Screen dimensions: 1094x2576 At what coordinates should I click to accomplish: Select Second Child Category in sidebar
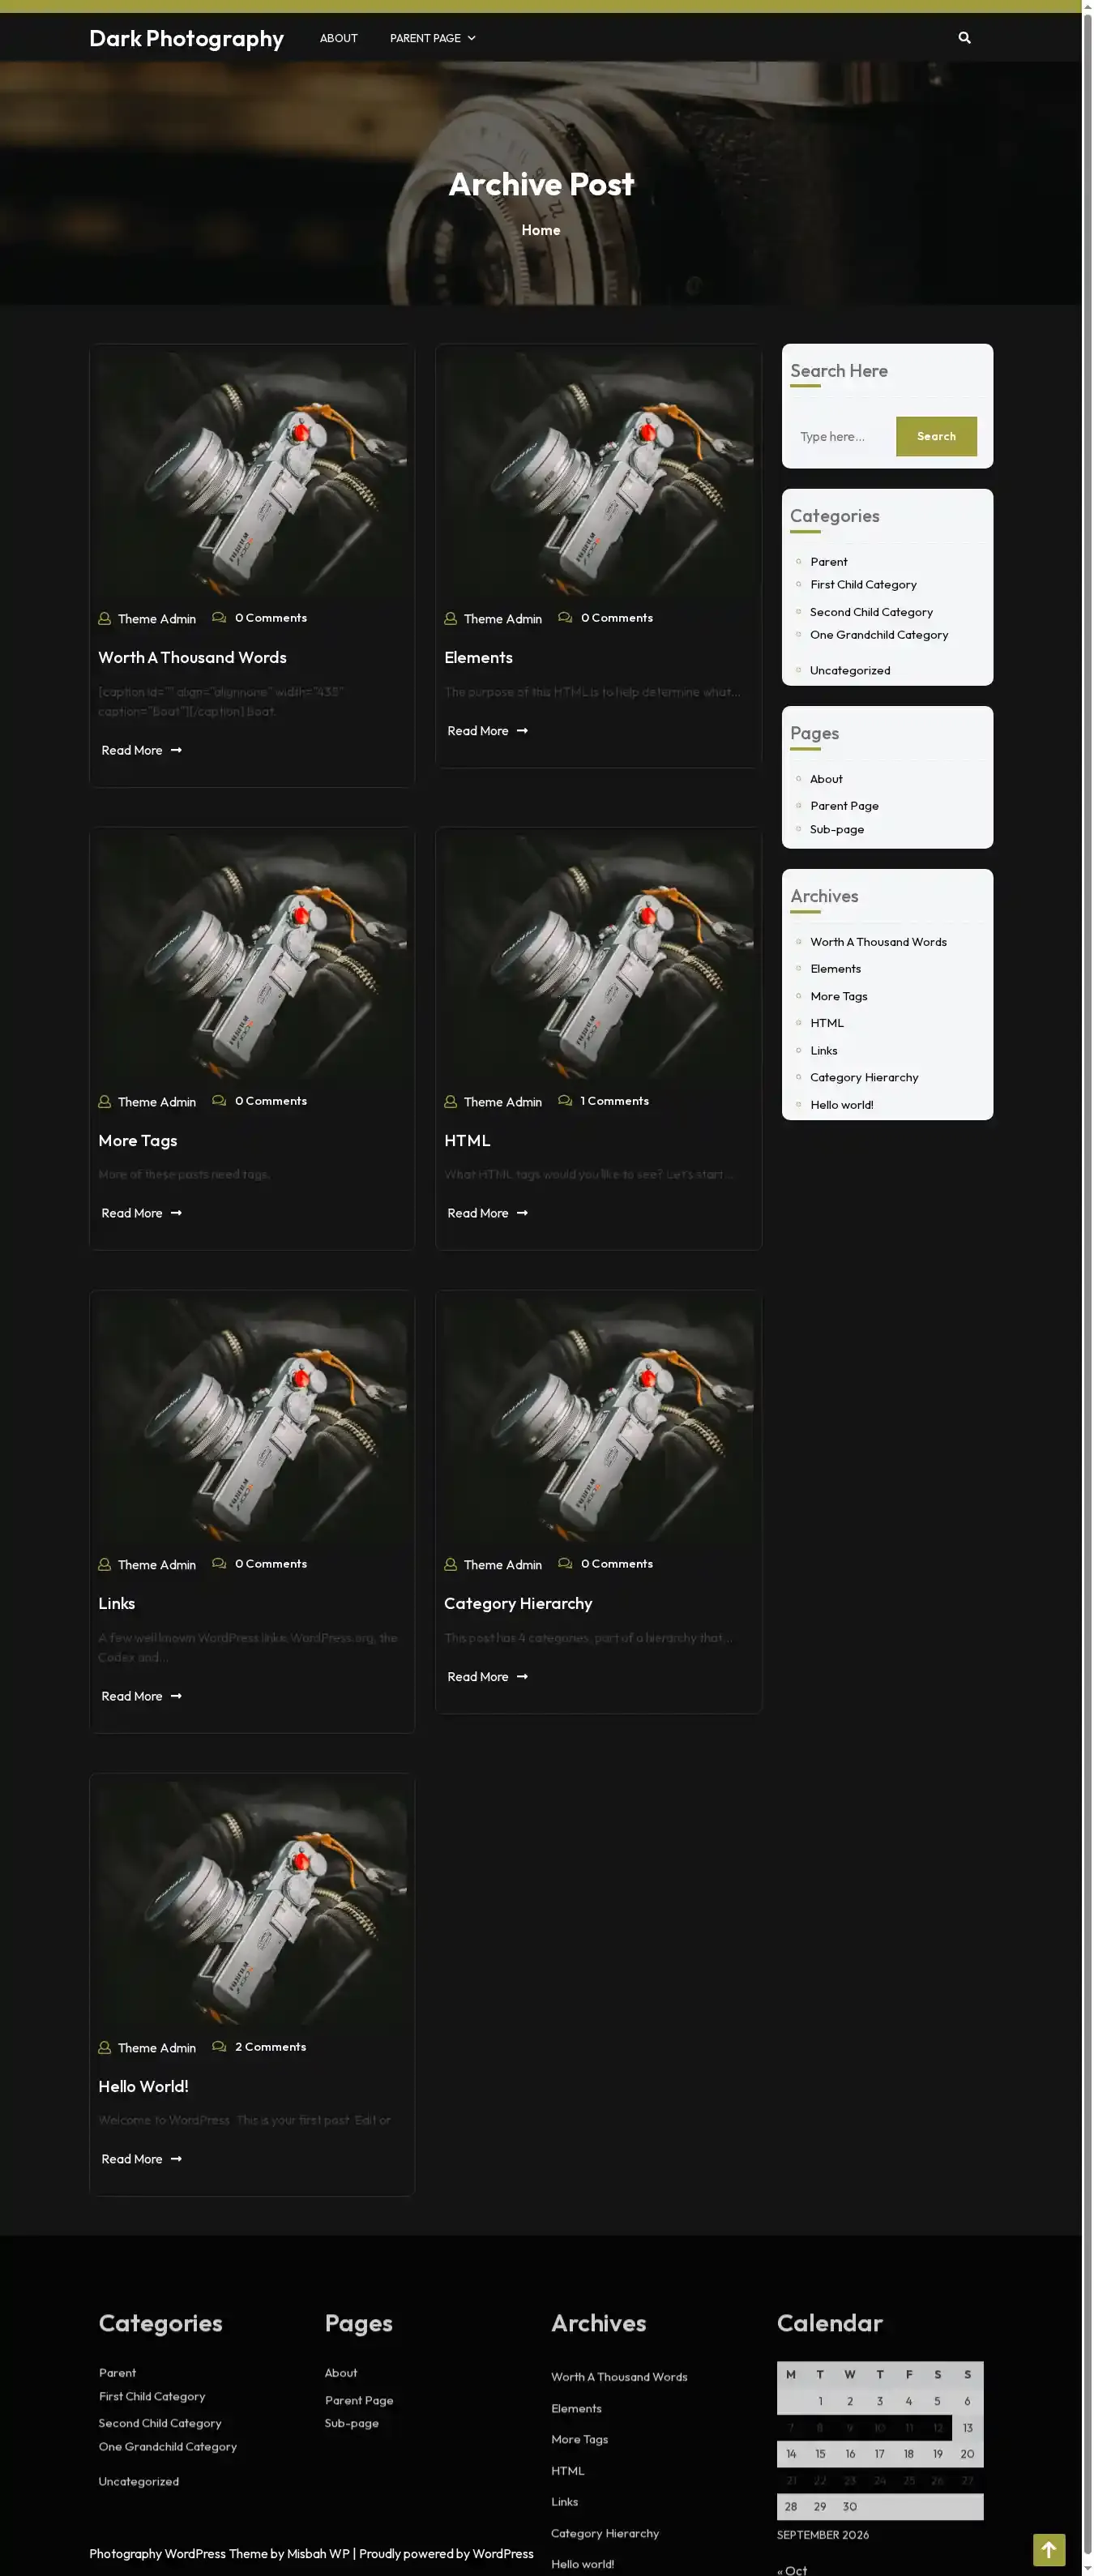pos(871,612)
